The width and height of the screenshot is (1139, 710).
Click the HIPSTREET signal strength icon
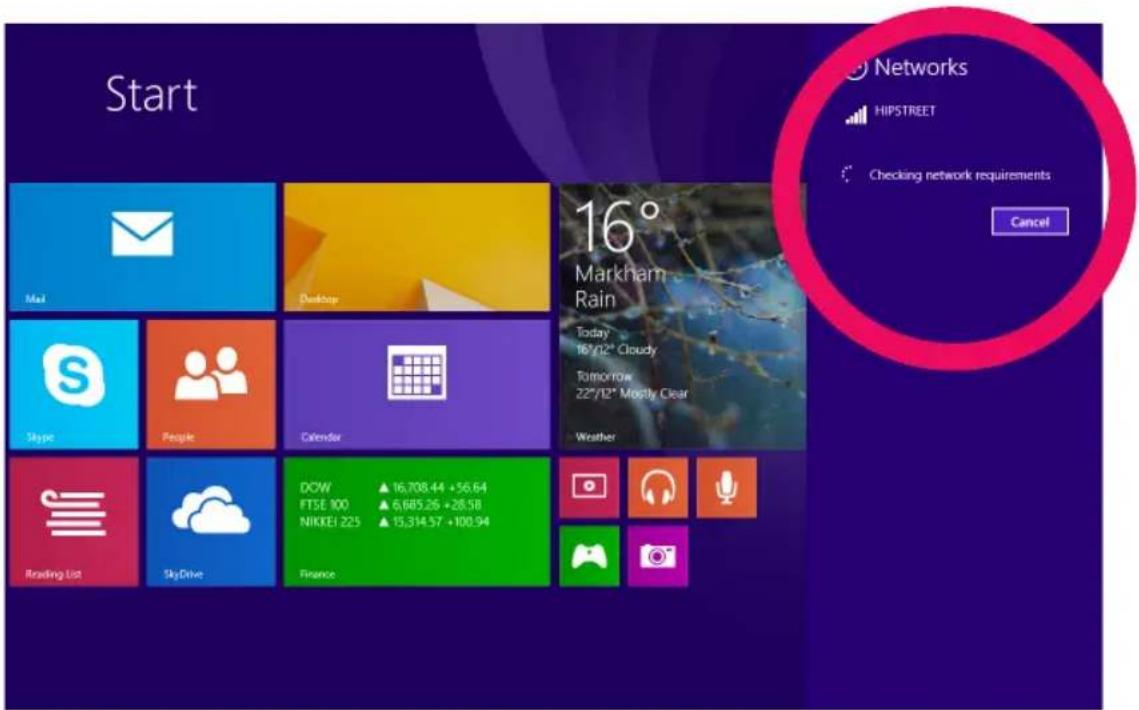[x=856, y=115]
